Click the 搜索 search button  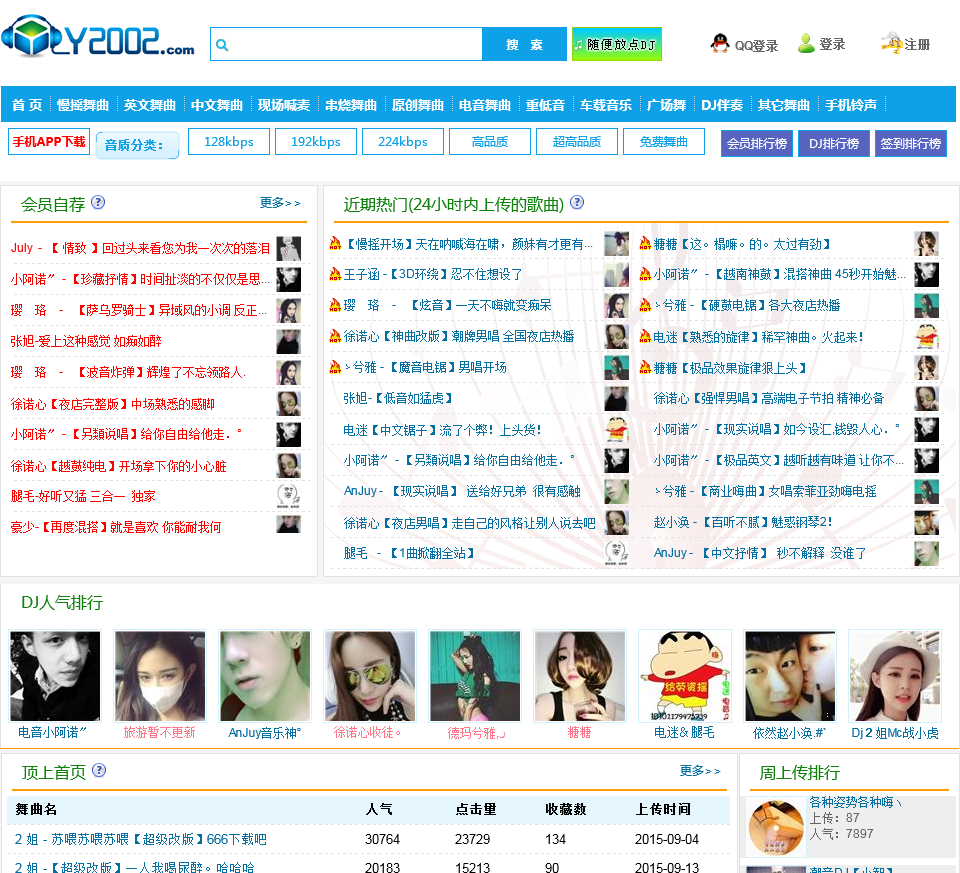[x=525, y=44]
